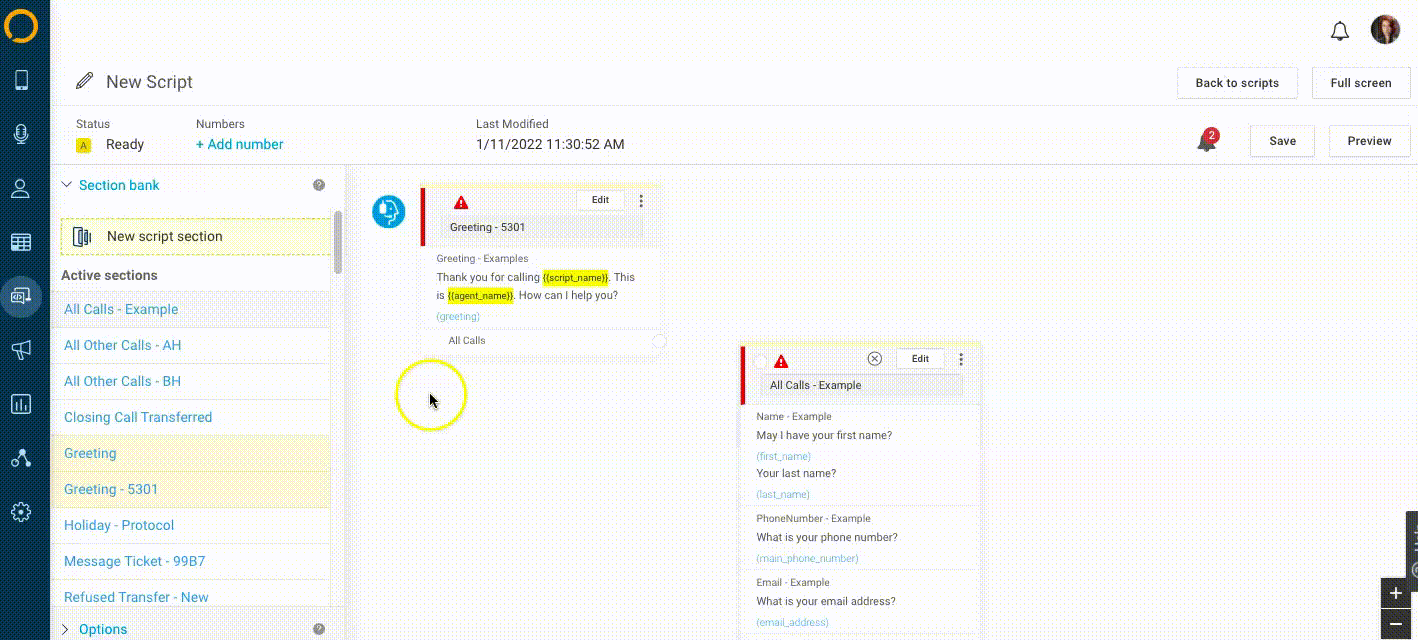Click input connector circle on All Calls - Example
The image size is (1418, 640).
pos(761,361)
